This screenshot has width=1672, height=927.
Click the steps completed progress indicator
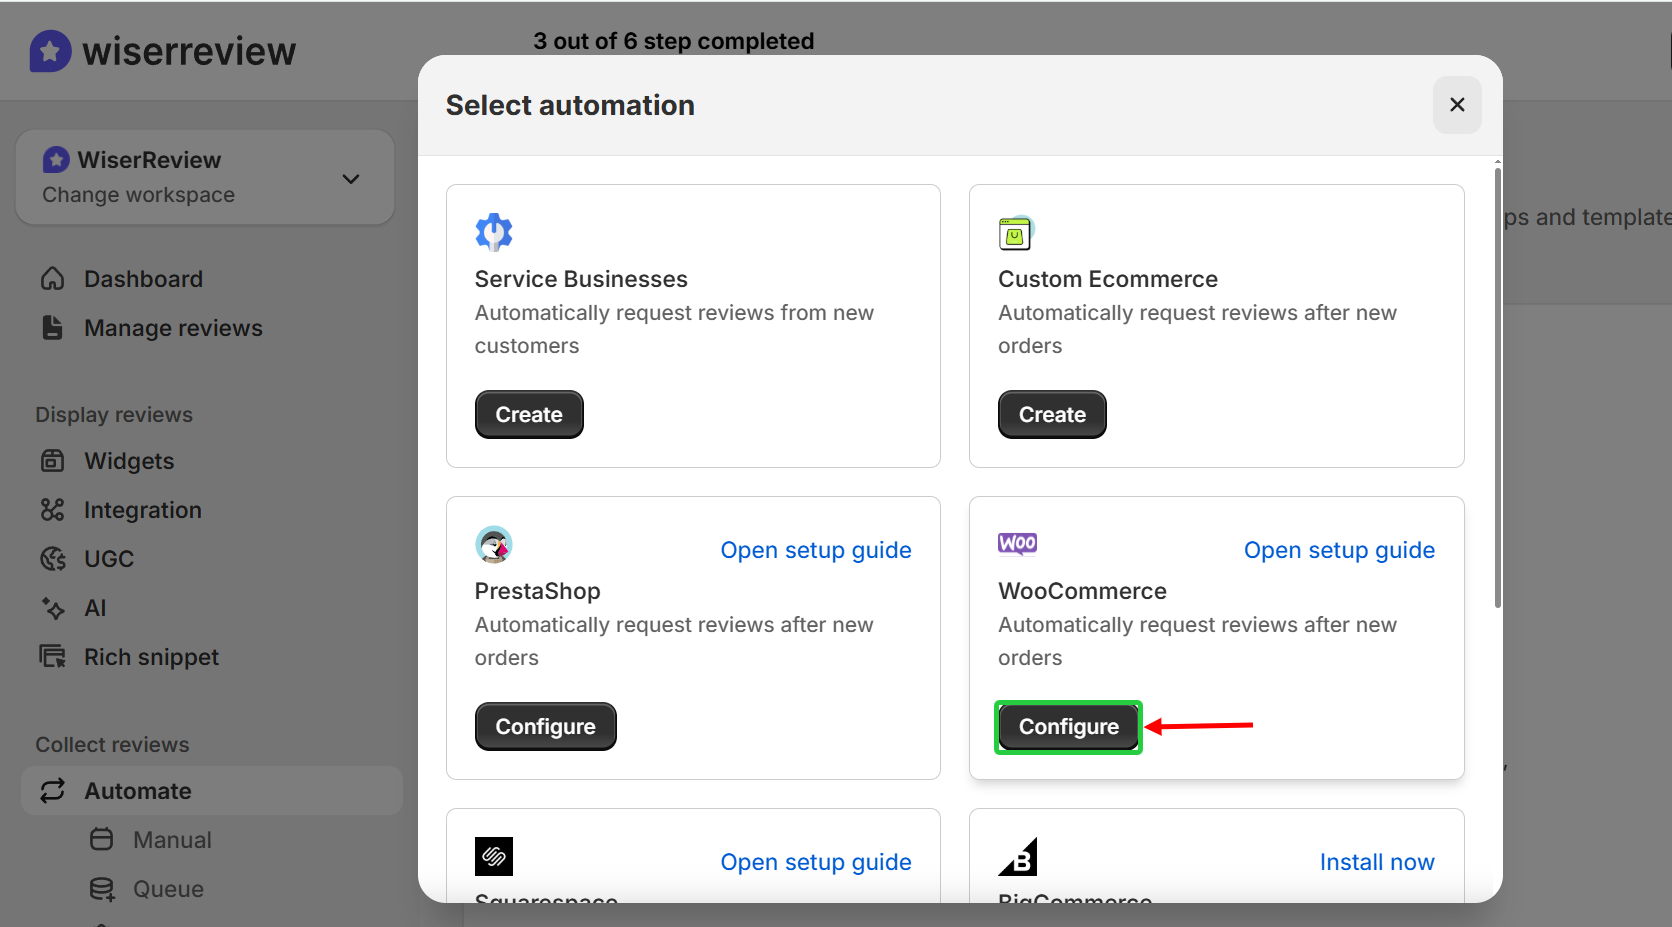pos(673,41)
